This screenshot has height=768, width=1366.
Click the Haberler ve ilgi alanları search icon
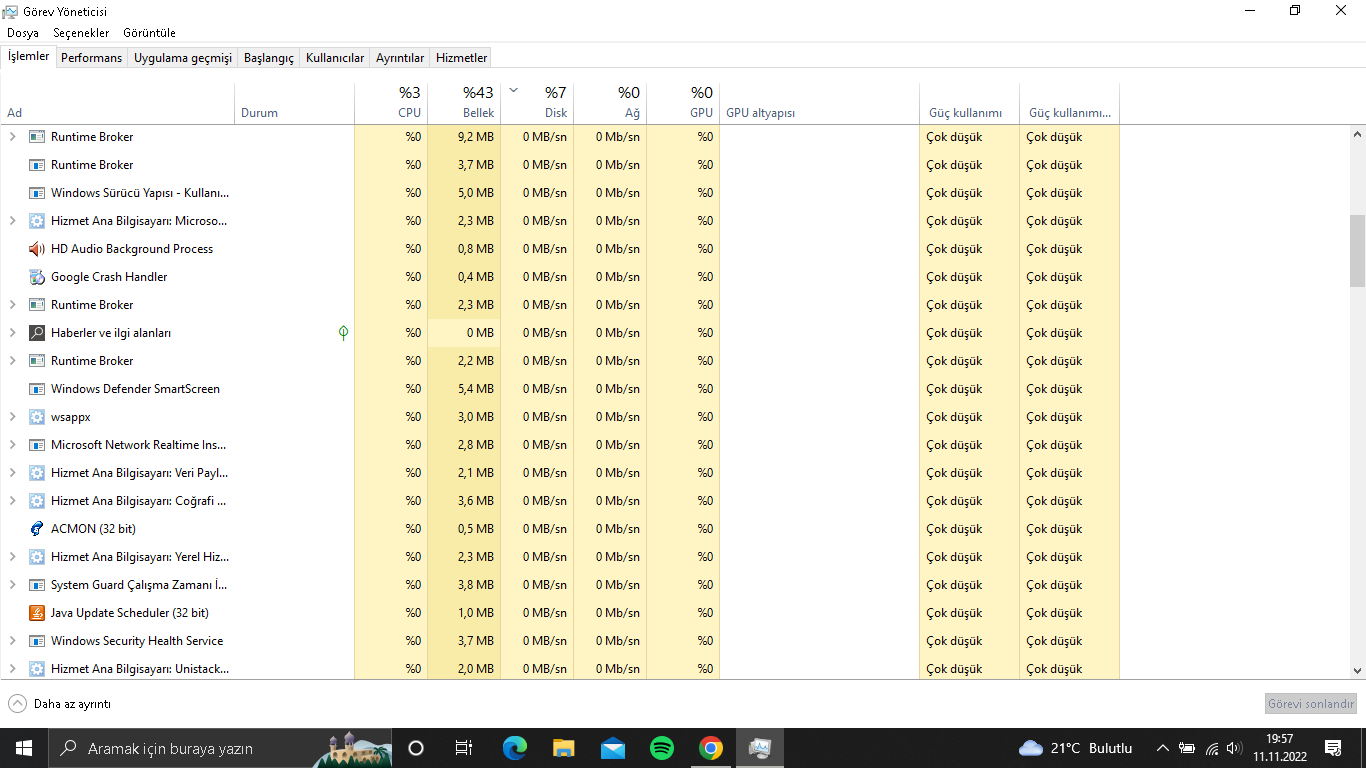pos(37,333)
